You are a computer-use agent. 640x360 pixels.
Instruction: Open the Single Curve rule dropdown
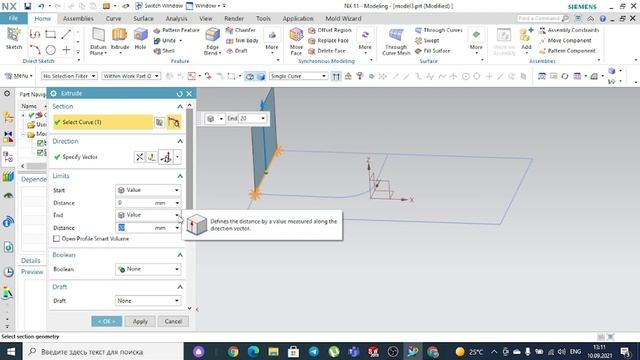pos(298,76)
